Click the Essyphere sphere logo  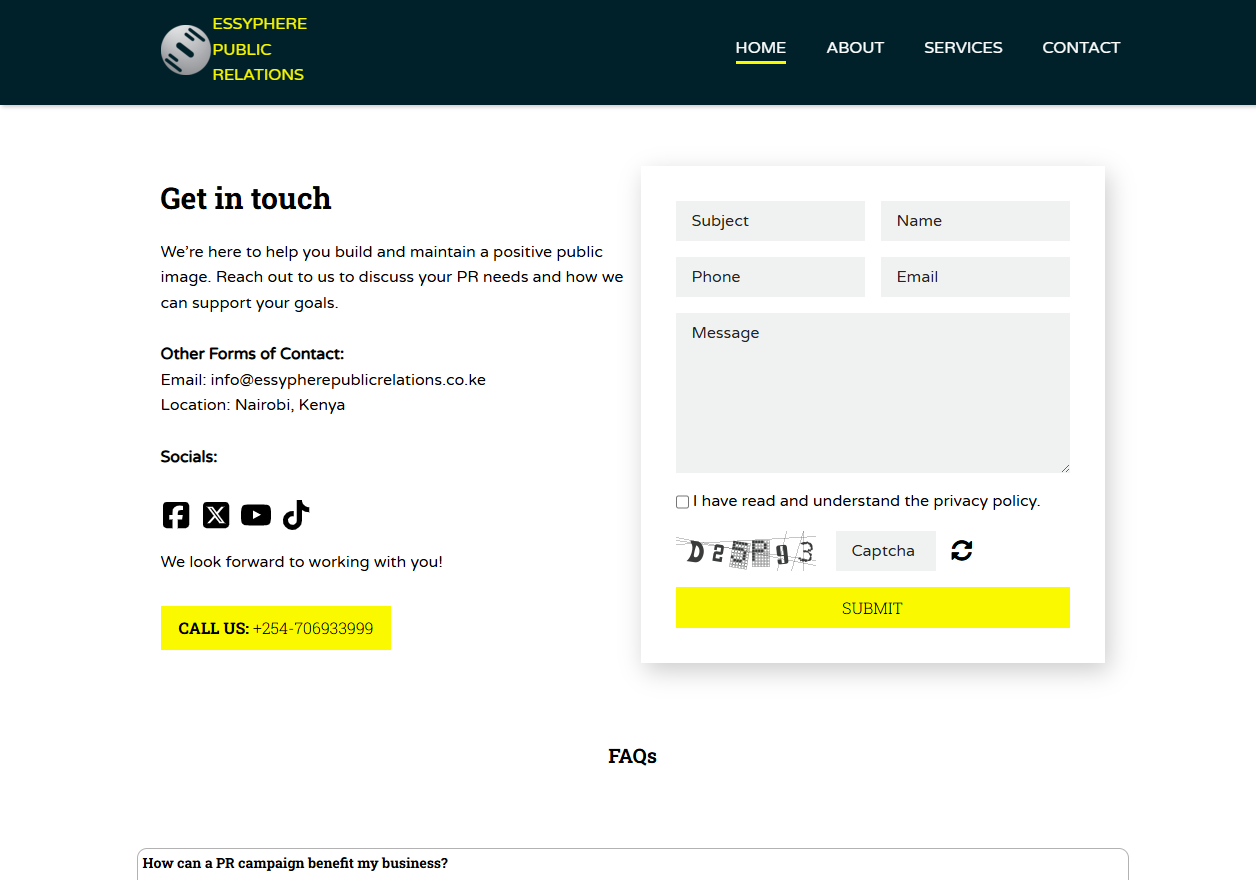[185, 50]
